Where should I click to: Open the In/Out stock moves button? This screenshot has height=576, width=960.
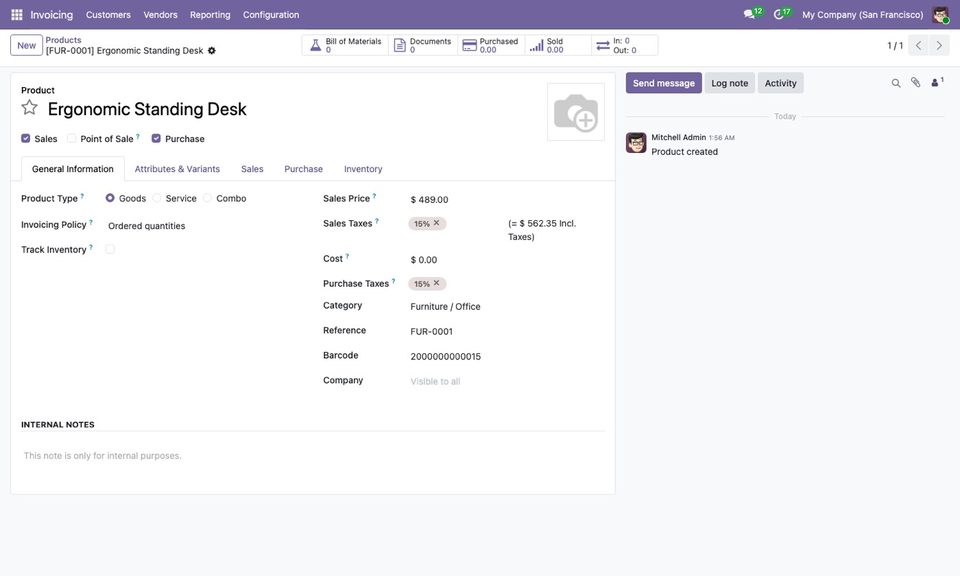click(x=624, y=45)
